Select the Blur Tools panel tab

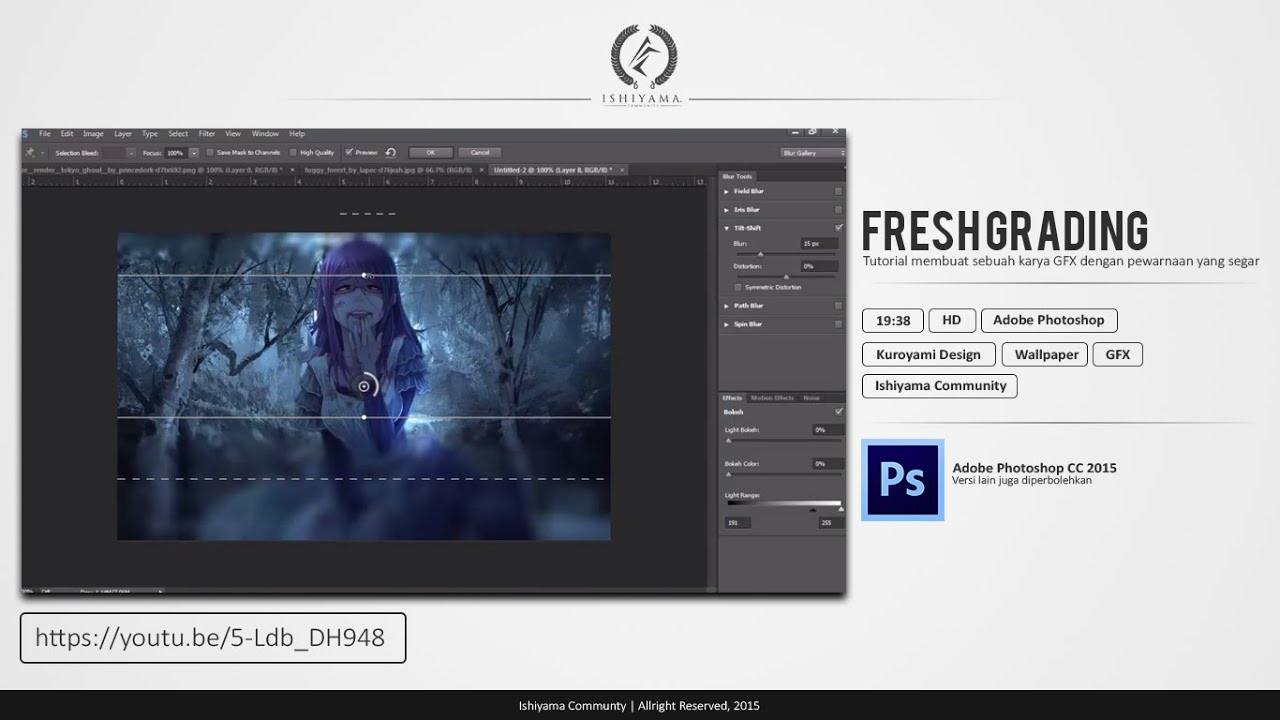737,176
